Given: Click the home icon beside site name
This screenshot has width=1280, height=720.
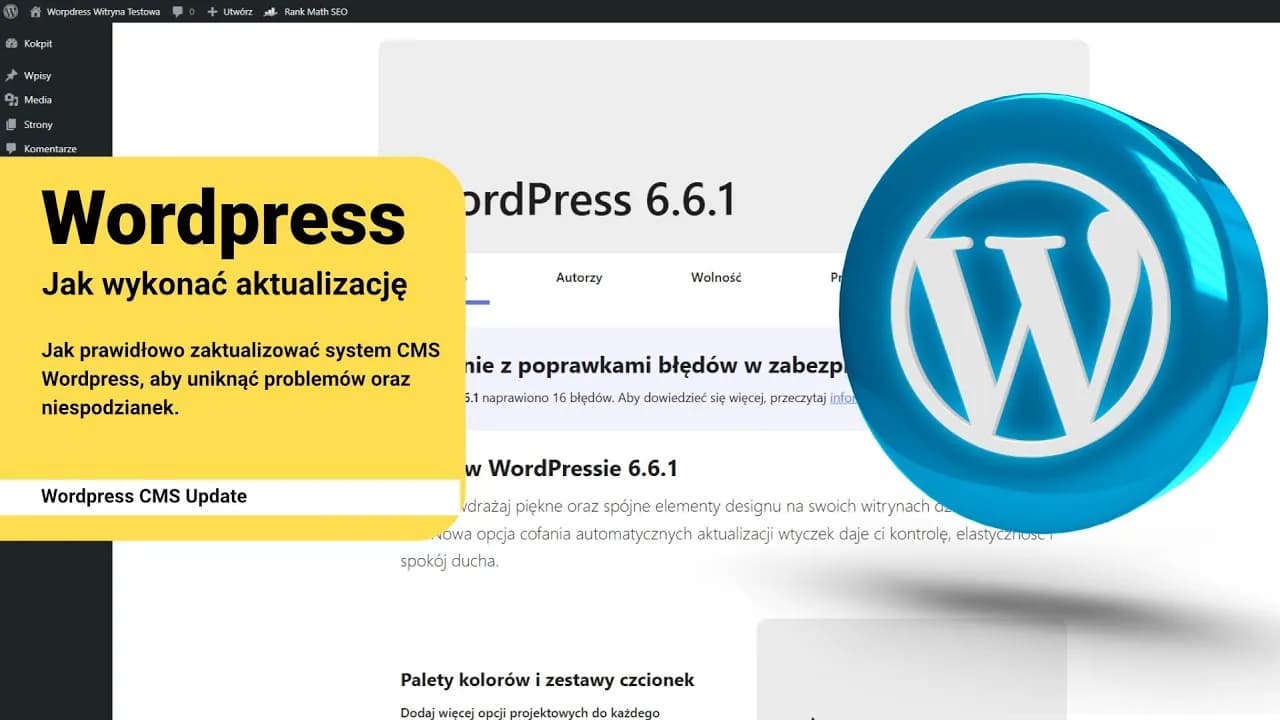Looking at the screenshot, I should tap(36, 12).
